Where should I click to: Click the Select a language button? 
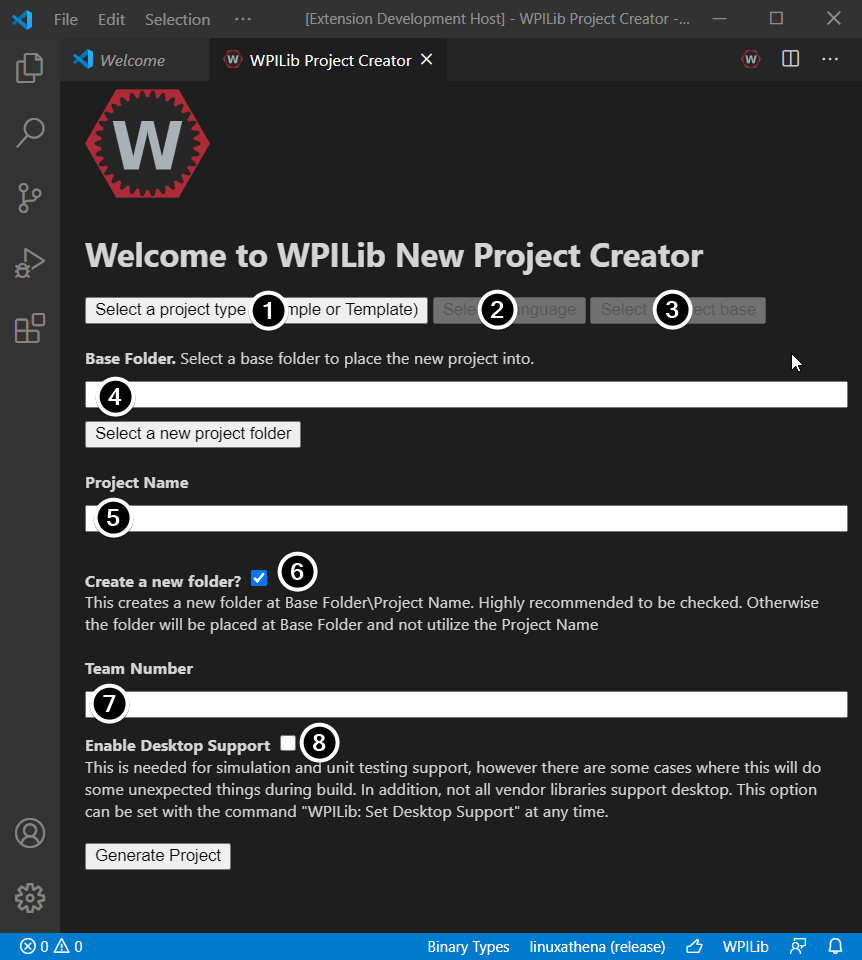pyautogui.click(x=509, y=310)
